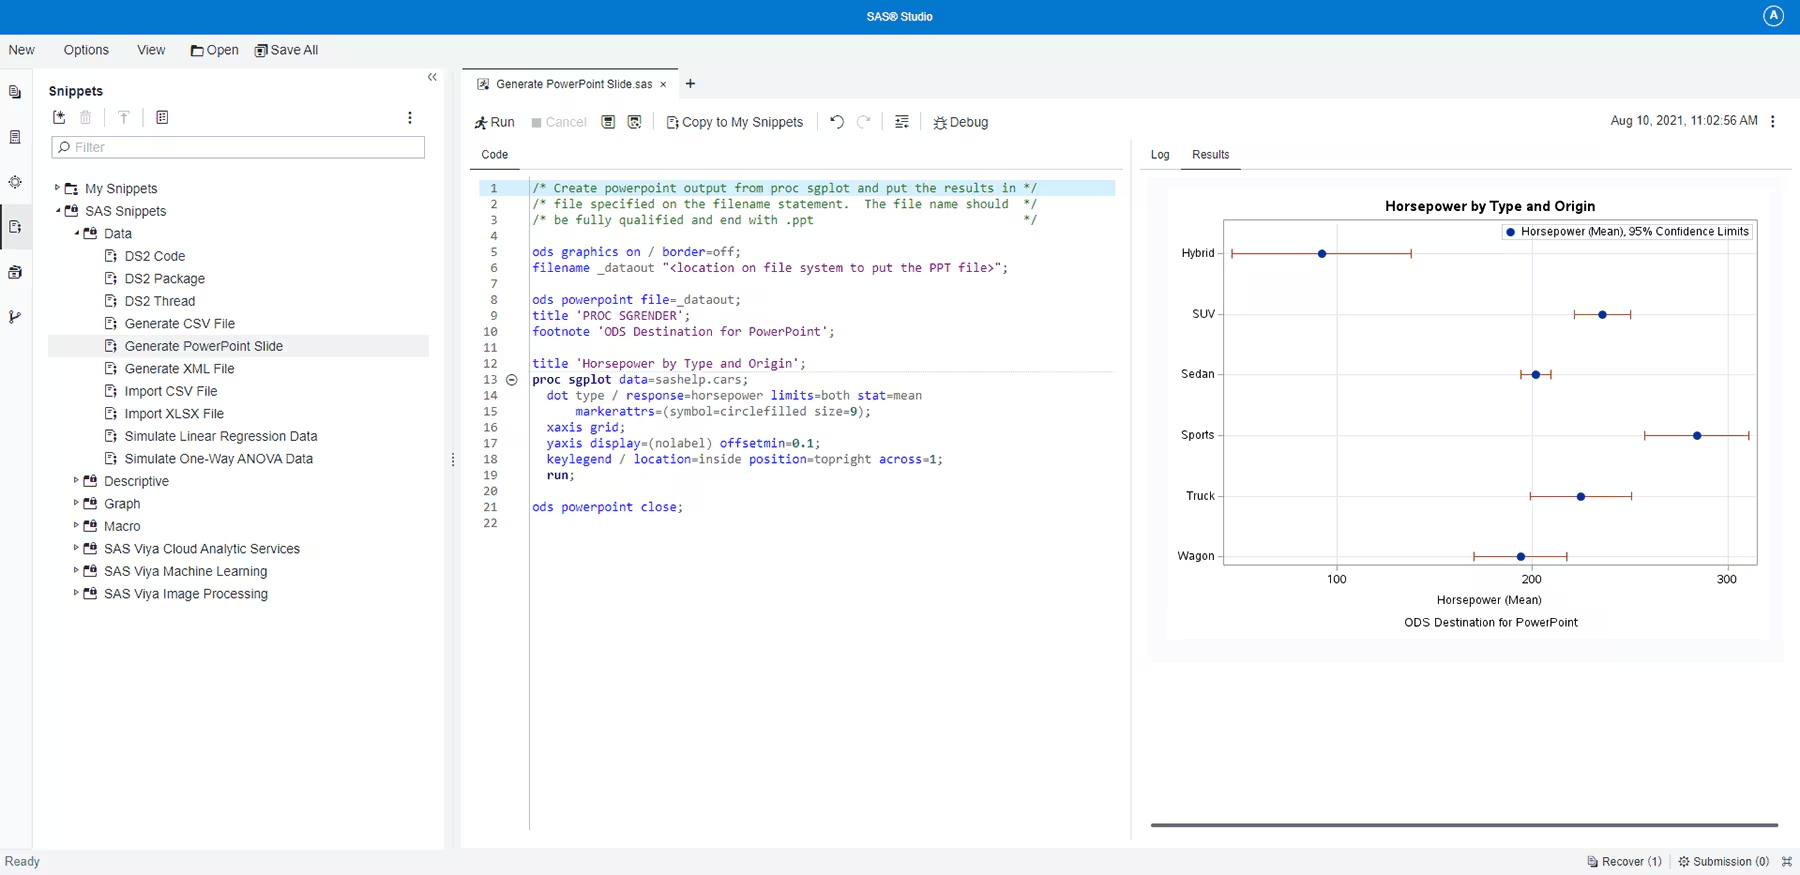Click the Save All button
The image size is (1800, 875).
coord(286,50)
